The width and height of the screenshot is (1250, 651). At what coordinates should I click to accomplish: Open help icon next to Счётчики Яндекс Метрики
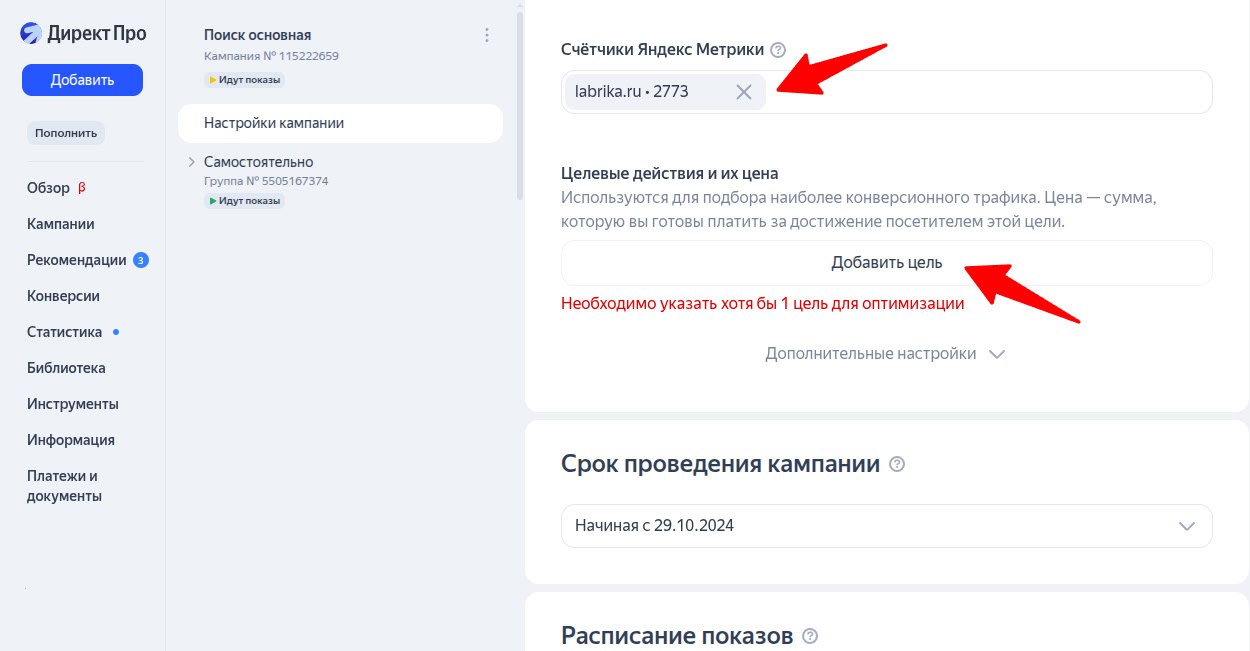779,50
